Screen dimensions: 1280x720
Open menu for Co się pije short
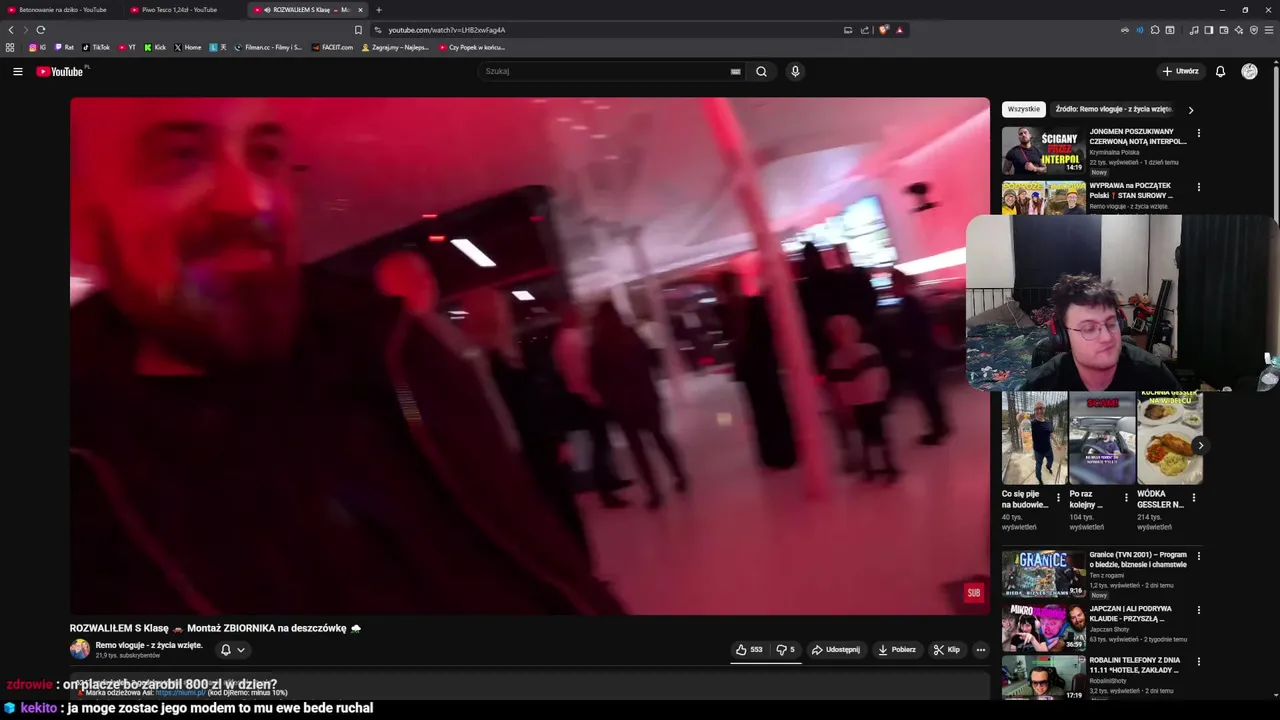coord(1059,497)
